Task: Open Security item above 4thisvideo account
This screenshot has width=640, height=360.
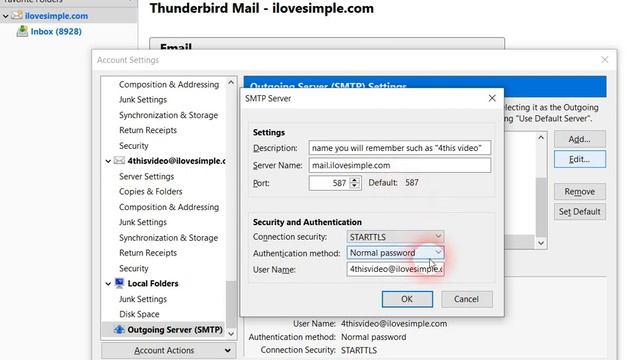Action: 133,146
